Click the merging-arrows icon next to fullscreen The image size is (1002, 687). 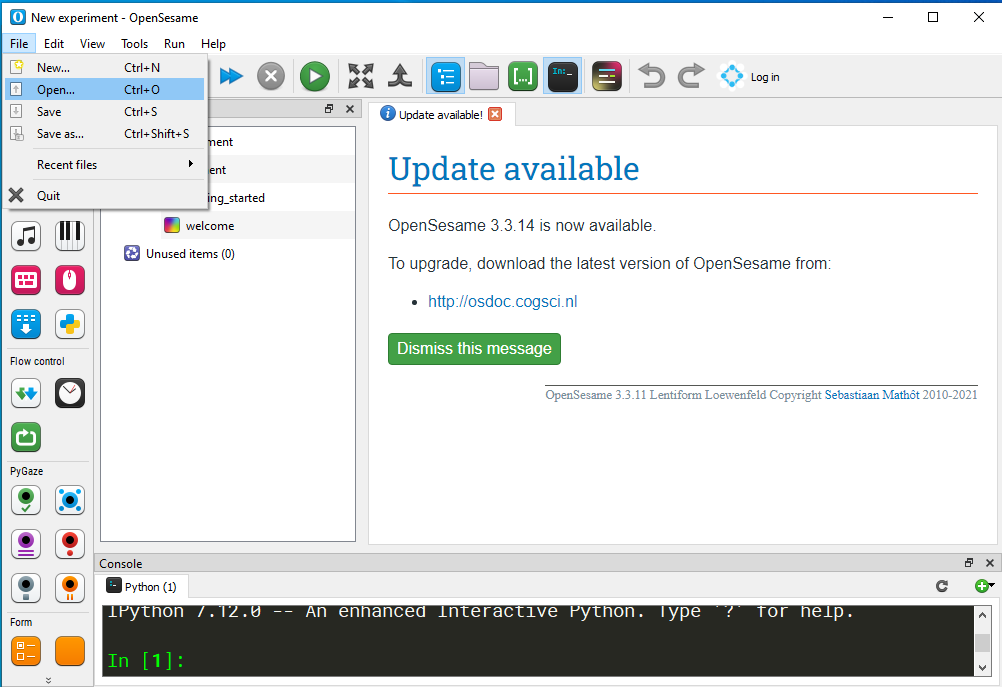[400, 77]
